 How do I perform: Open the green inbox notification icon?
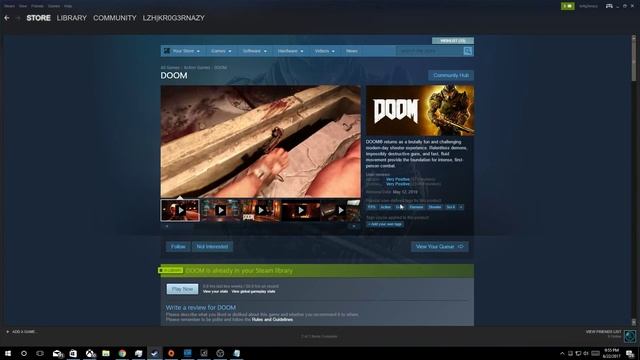568,6
